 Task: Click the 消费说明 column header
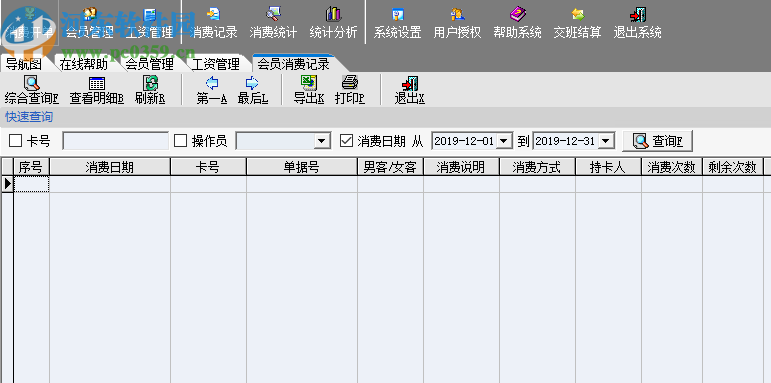pos(461,167)
